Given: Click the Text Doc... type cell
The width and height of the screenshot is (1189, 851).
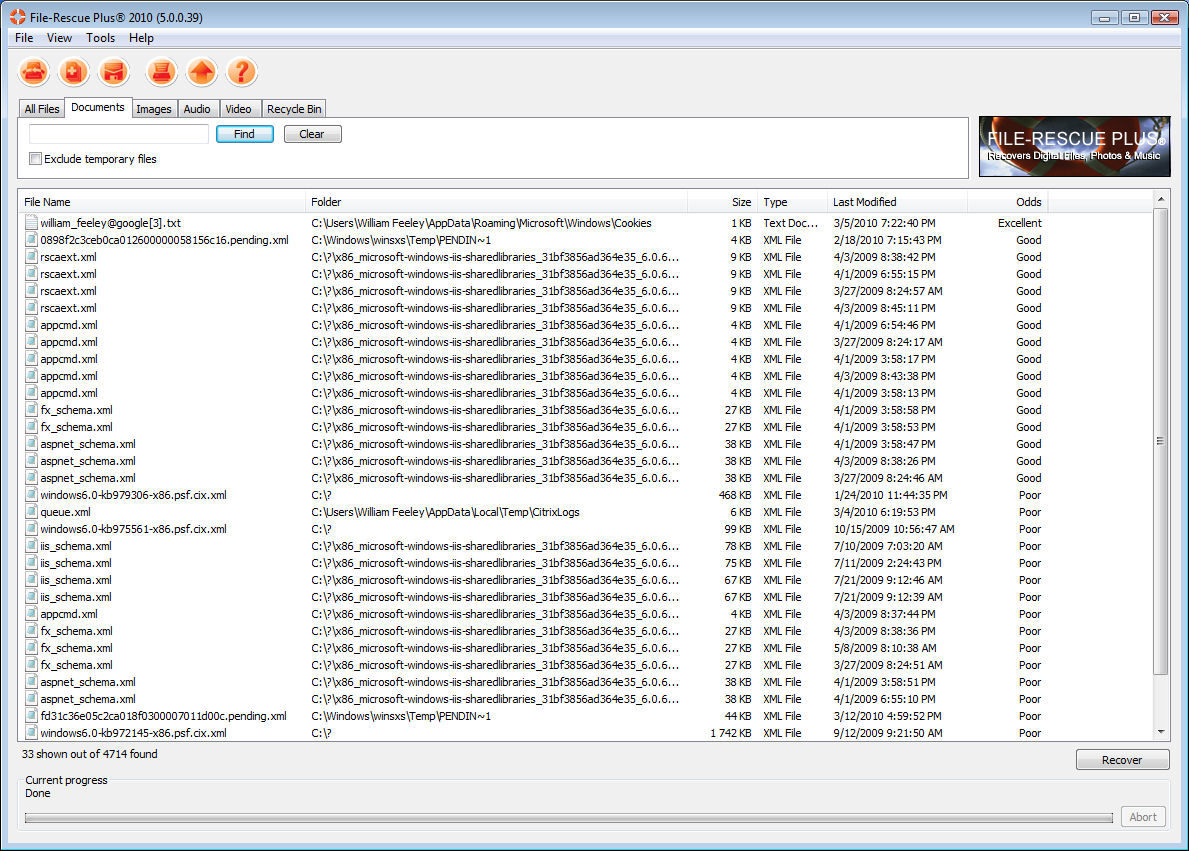Looking at the screenshot, I should (x=791, y=223).
